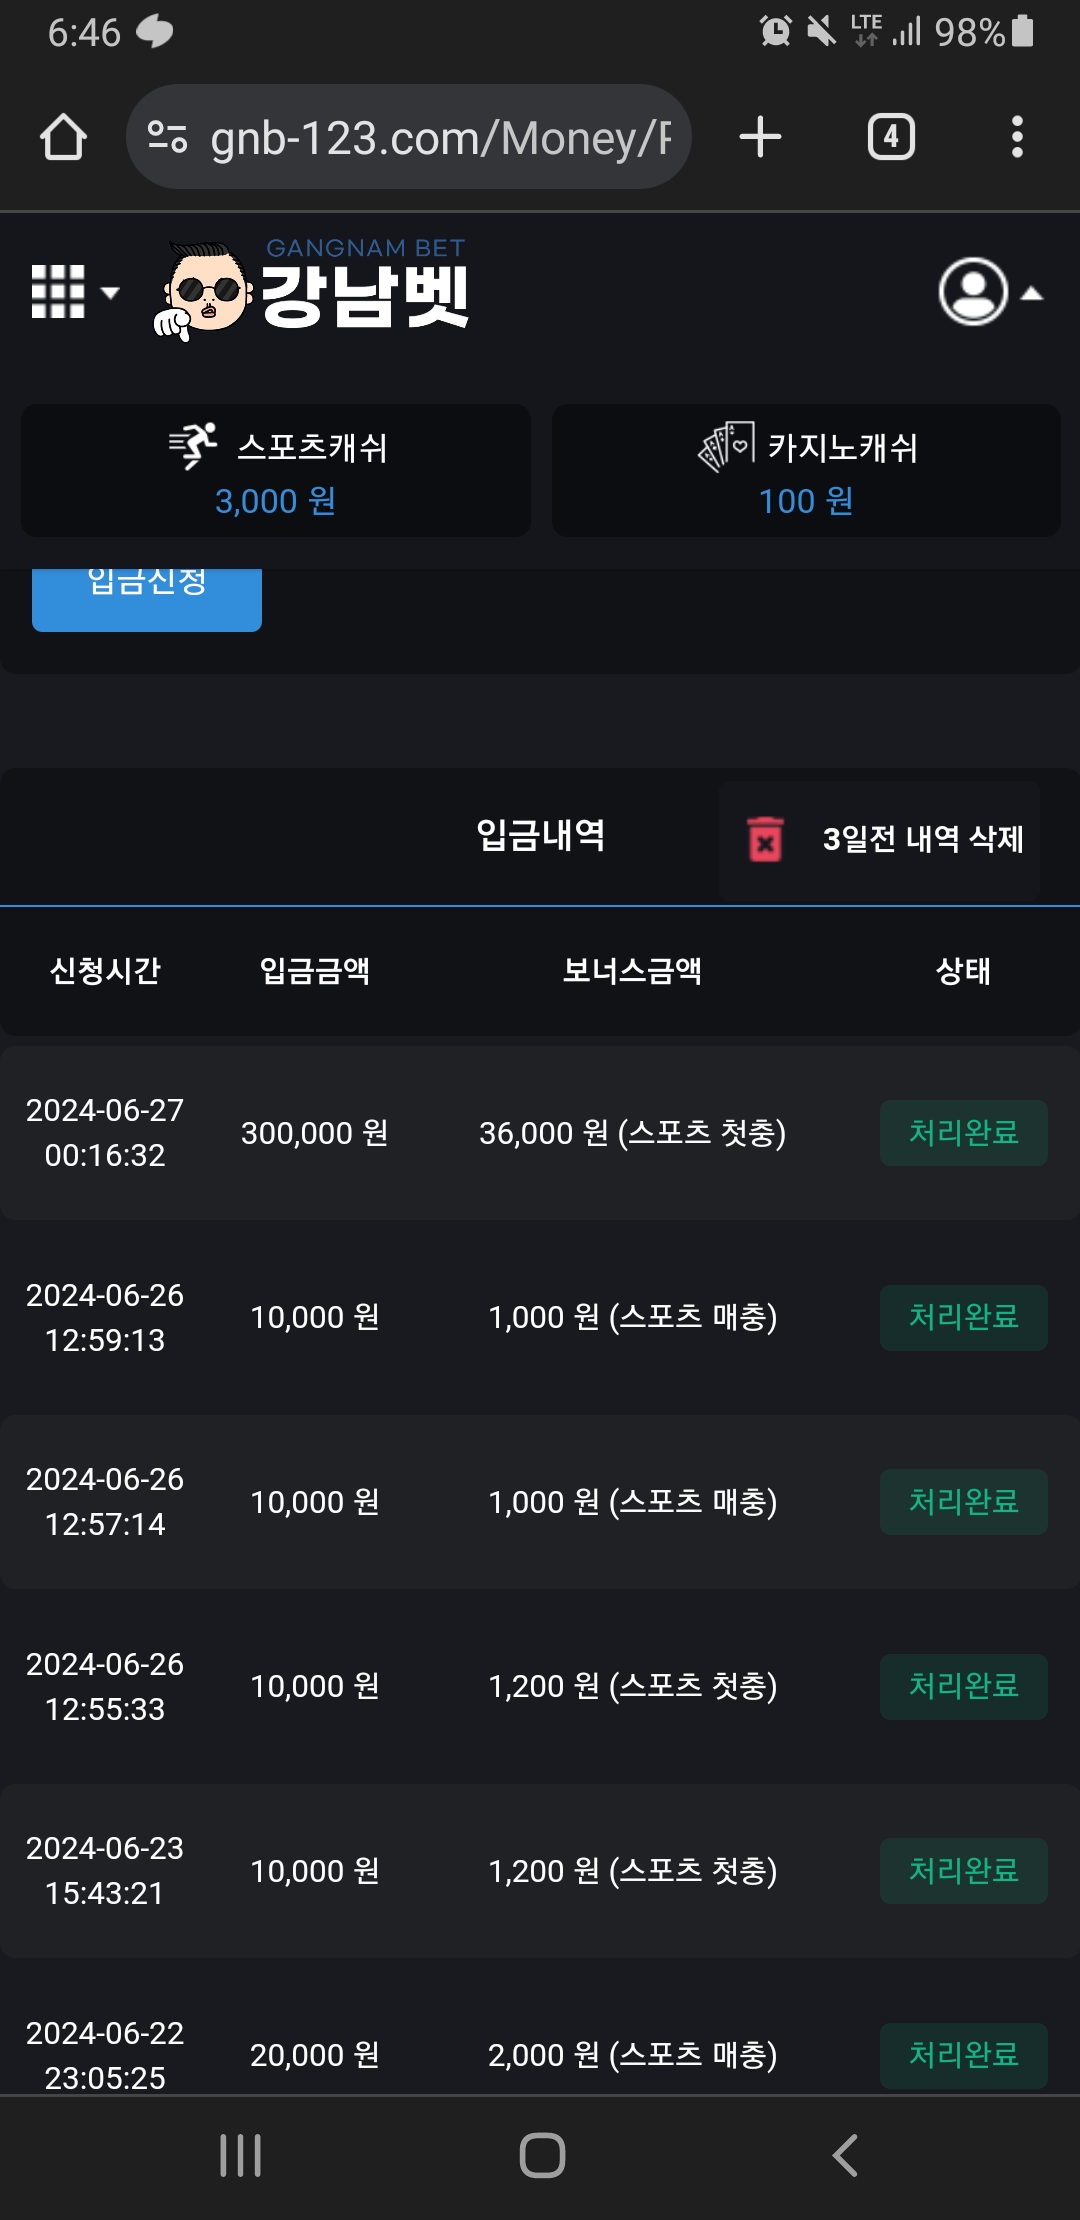This screenshot has height=2220, width=1080.
Task: Open the grid menu icon
Action: 73,292
